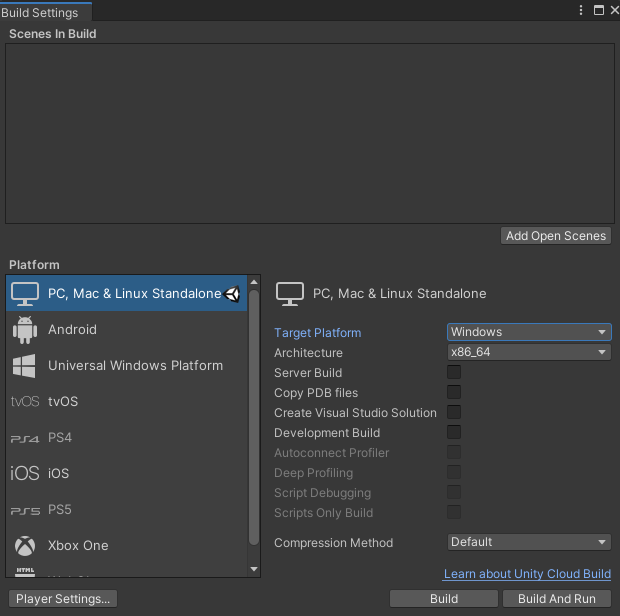620x616 pixels.
Task: Enable the Development Build checkbox
Action: [x=454, y=432]
